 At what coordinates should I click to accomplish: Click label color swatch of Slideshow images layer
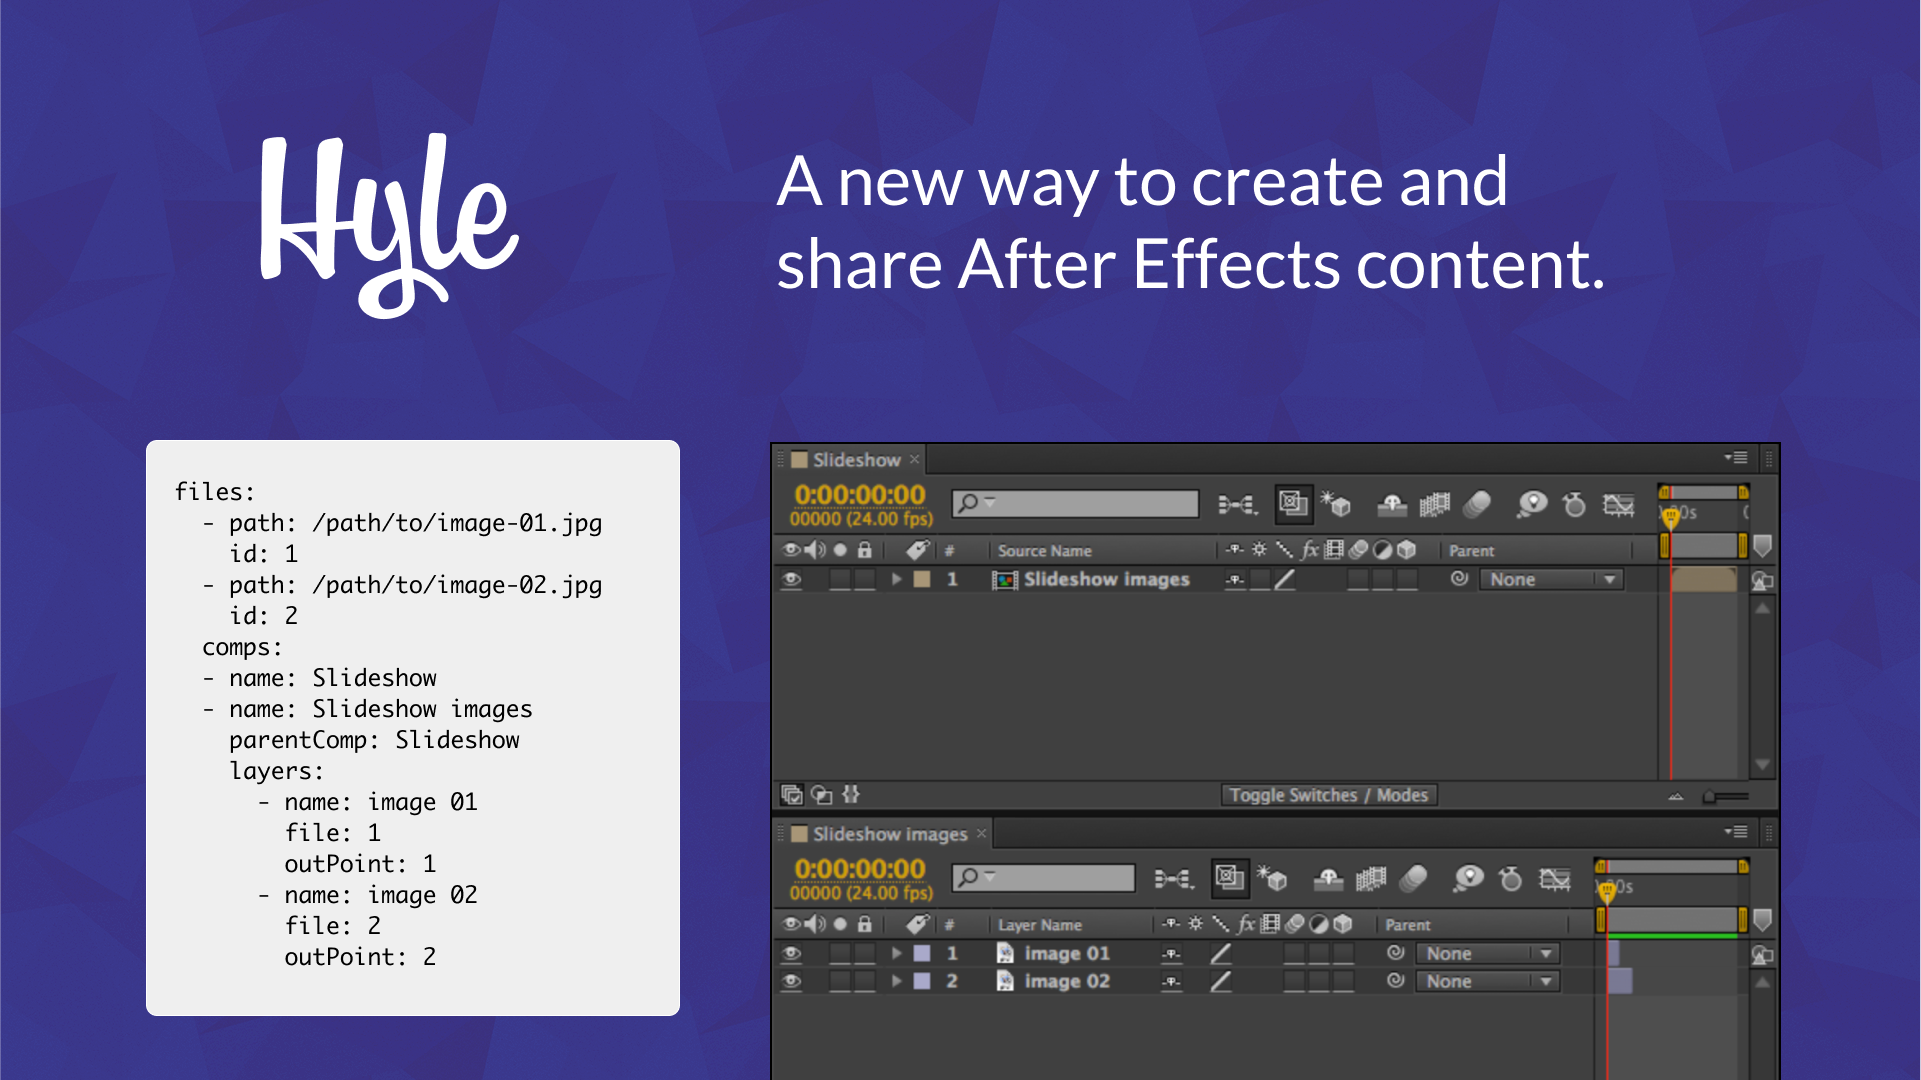922,579
